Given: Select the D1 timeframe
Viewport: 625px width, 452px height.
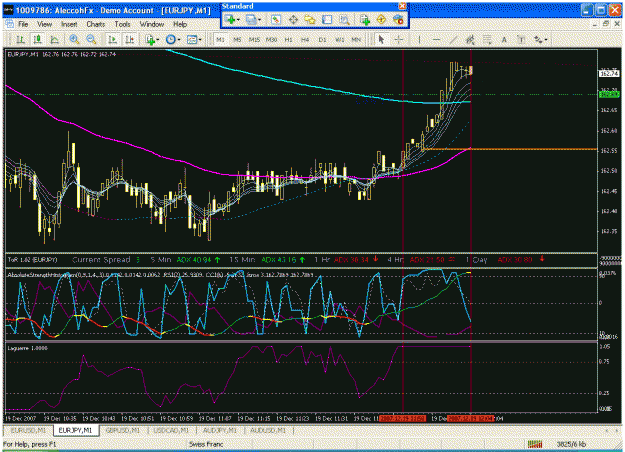Looking at the screenshot, I should (322, 39).
